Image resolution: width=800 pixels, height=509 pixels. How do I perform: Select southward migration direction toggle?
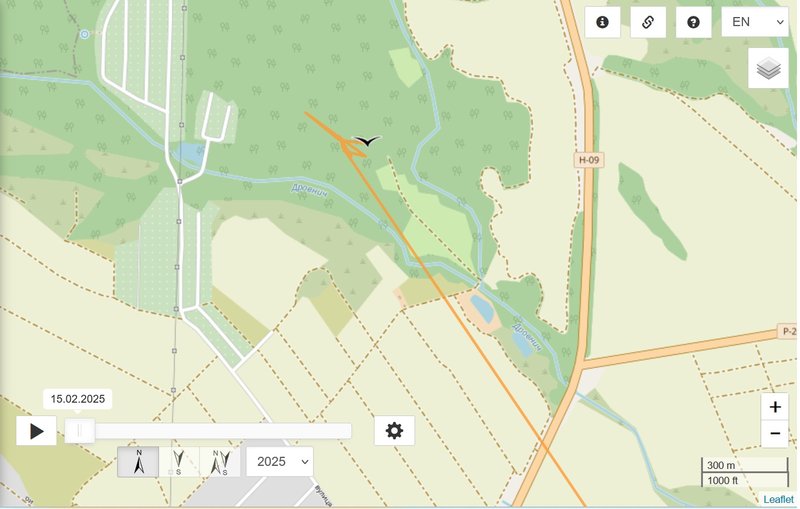tap(179, 462)
